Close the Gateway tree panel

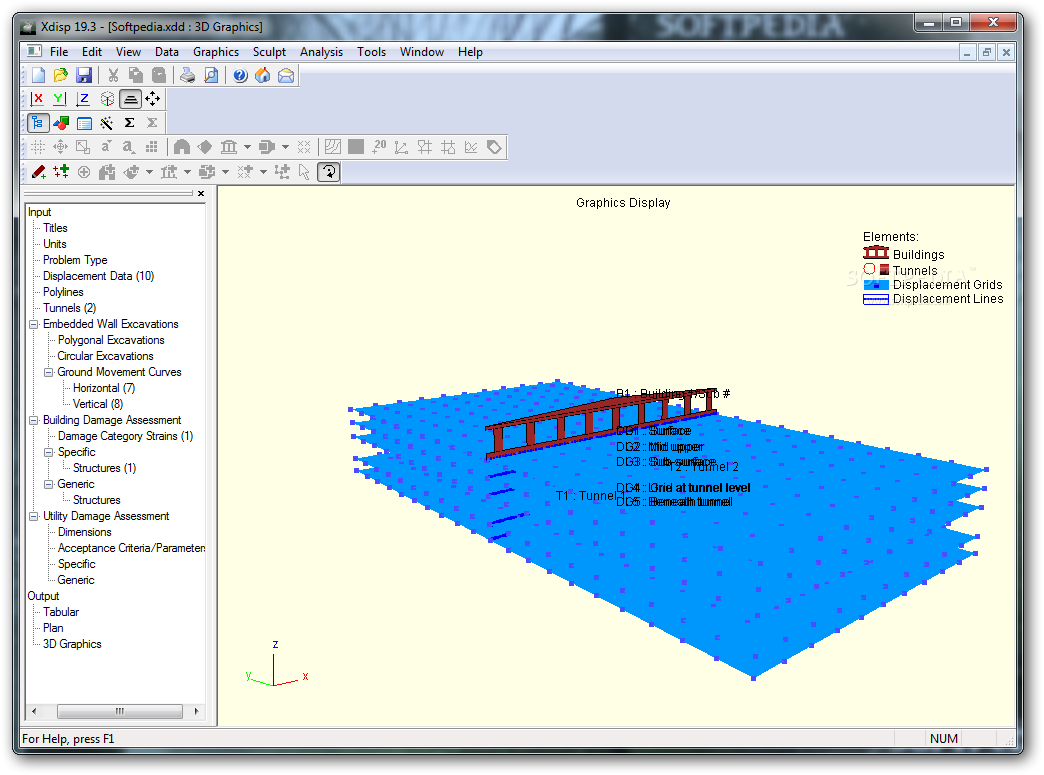201,194
